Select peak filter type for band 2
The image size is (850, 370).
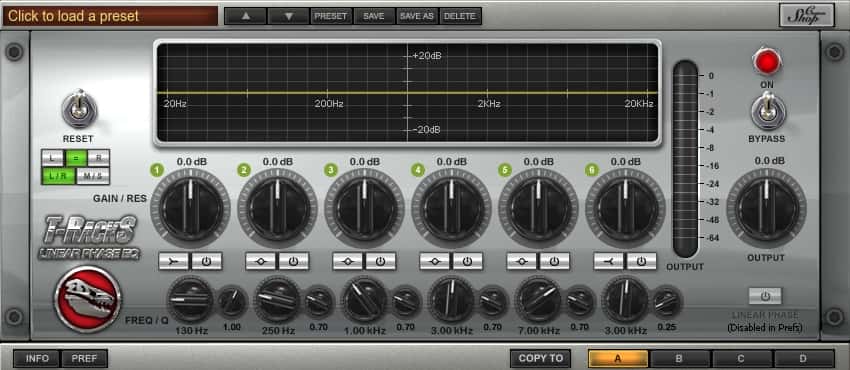point(261,261)
